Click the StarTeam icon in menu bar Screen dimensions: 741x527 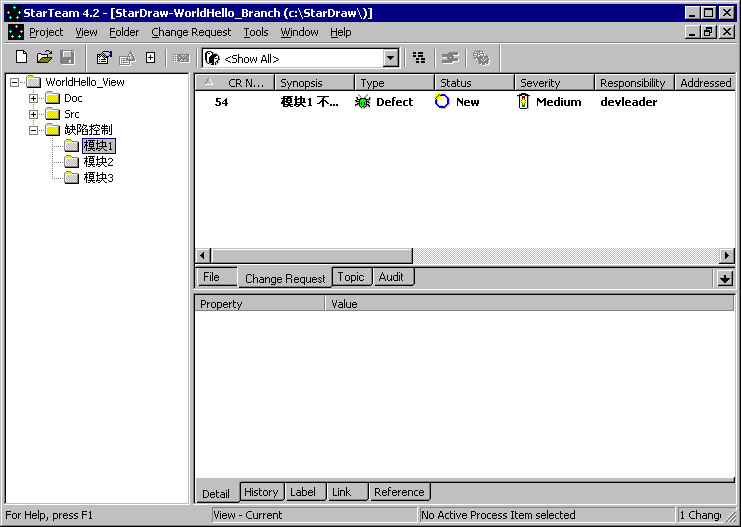click(x=16, y=32)
